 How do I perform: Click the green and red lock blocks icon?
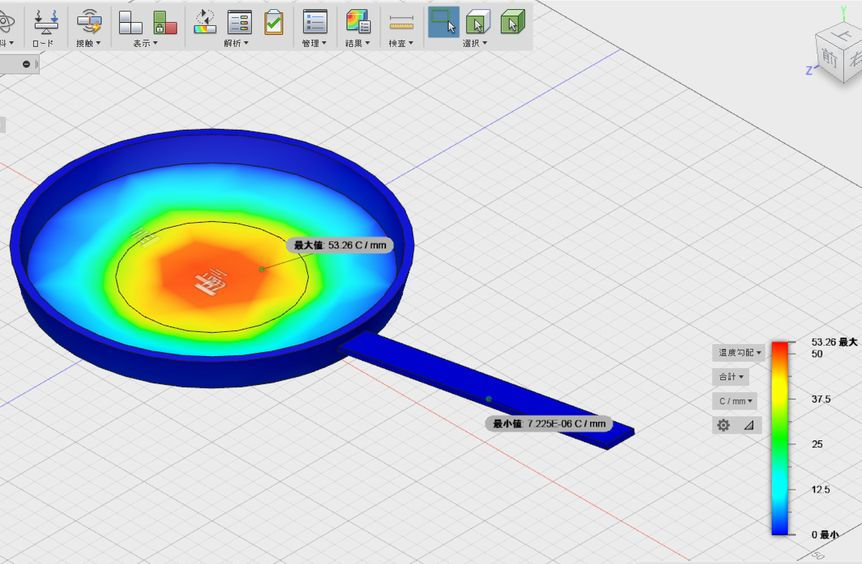164,22
